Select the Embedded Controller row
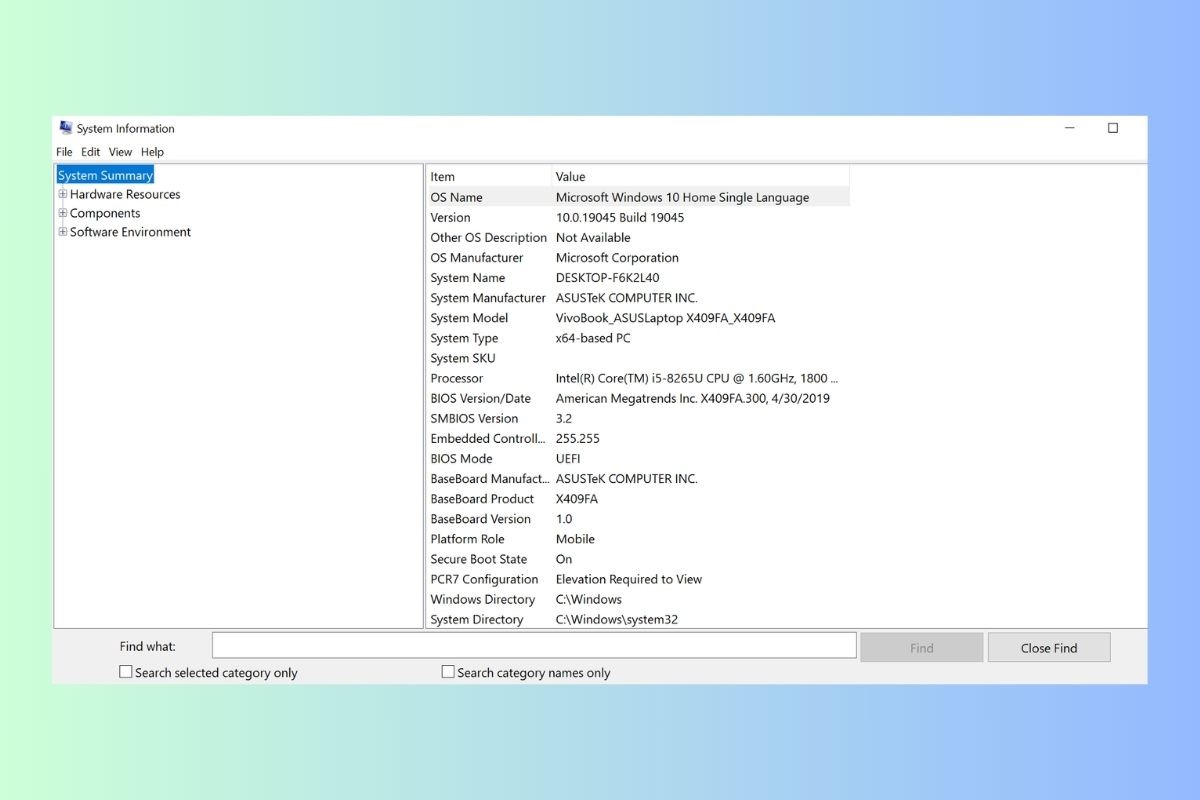1200x800 pixels. [x=638, y=438]
